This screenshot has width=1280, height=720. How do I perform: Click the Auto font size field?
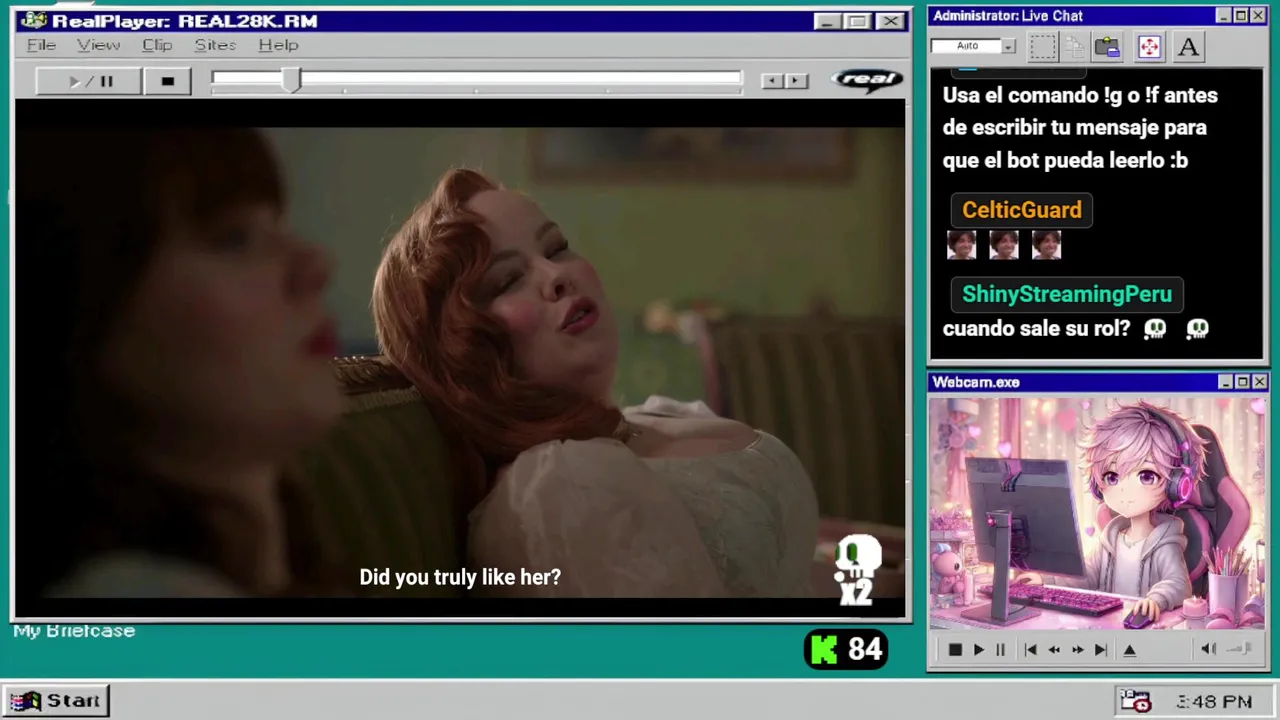coord(966,46)
